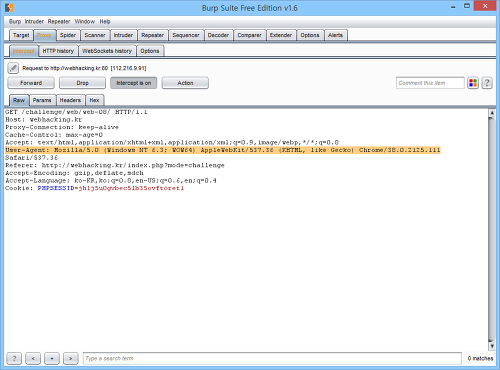Switch to the Alerts tab
The width and height of the screenshot is (500, 370).
[335, 35]
